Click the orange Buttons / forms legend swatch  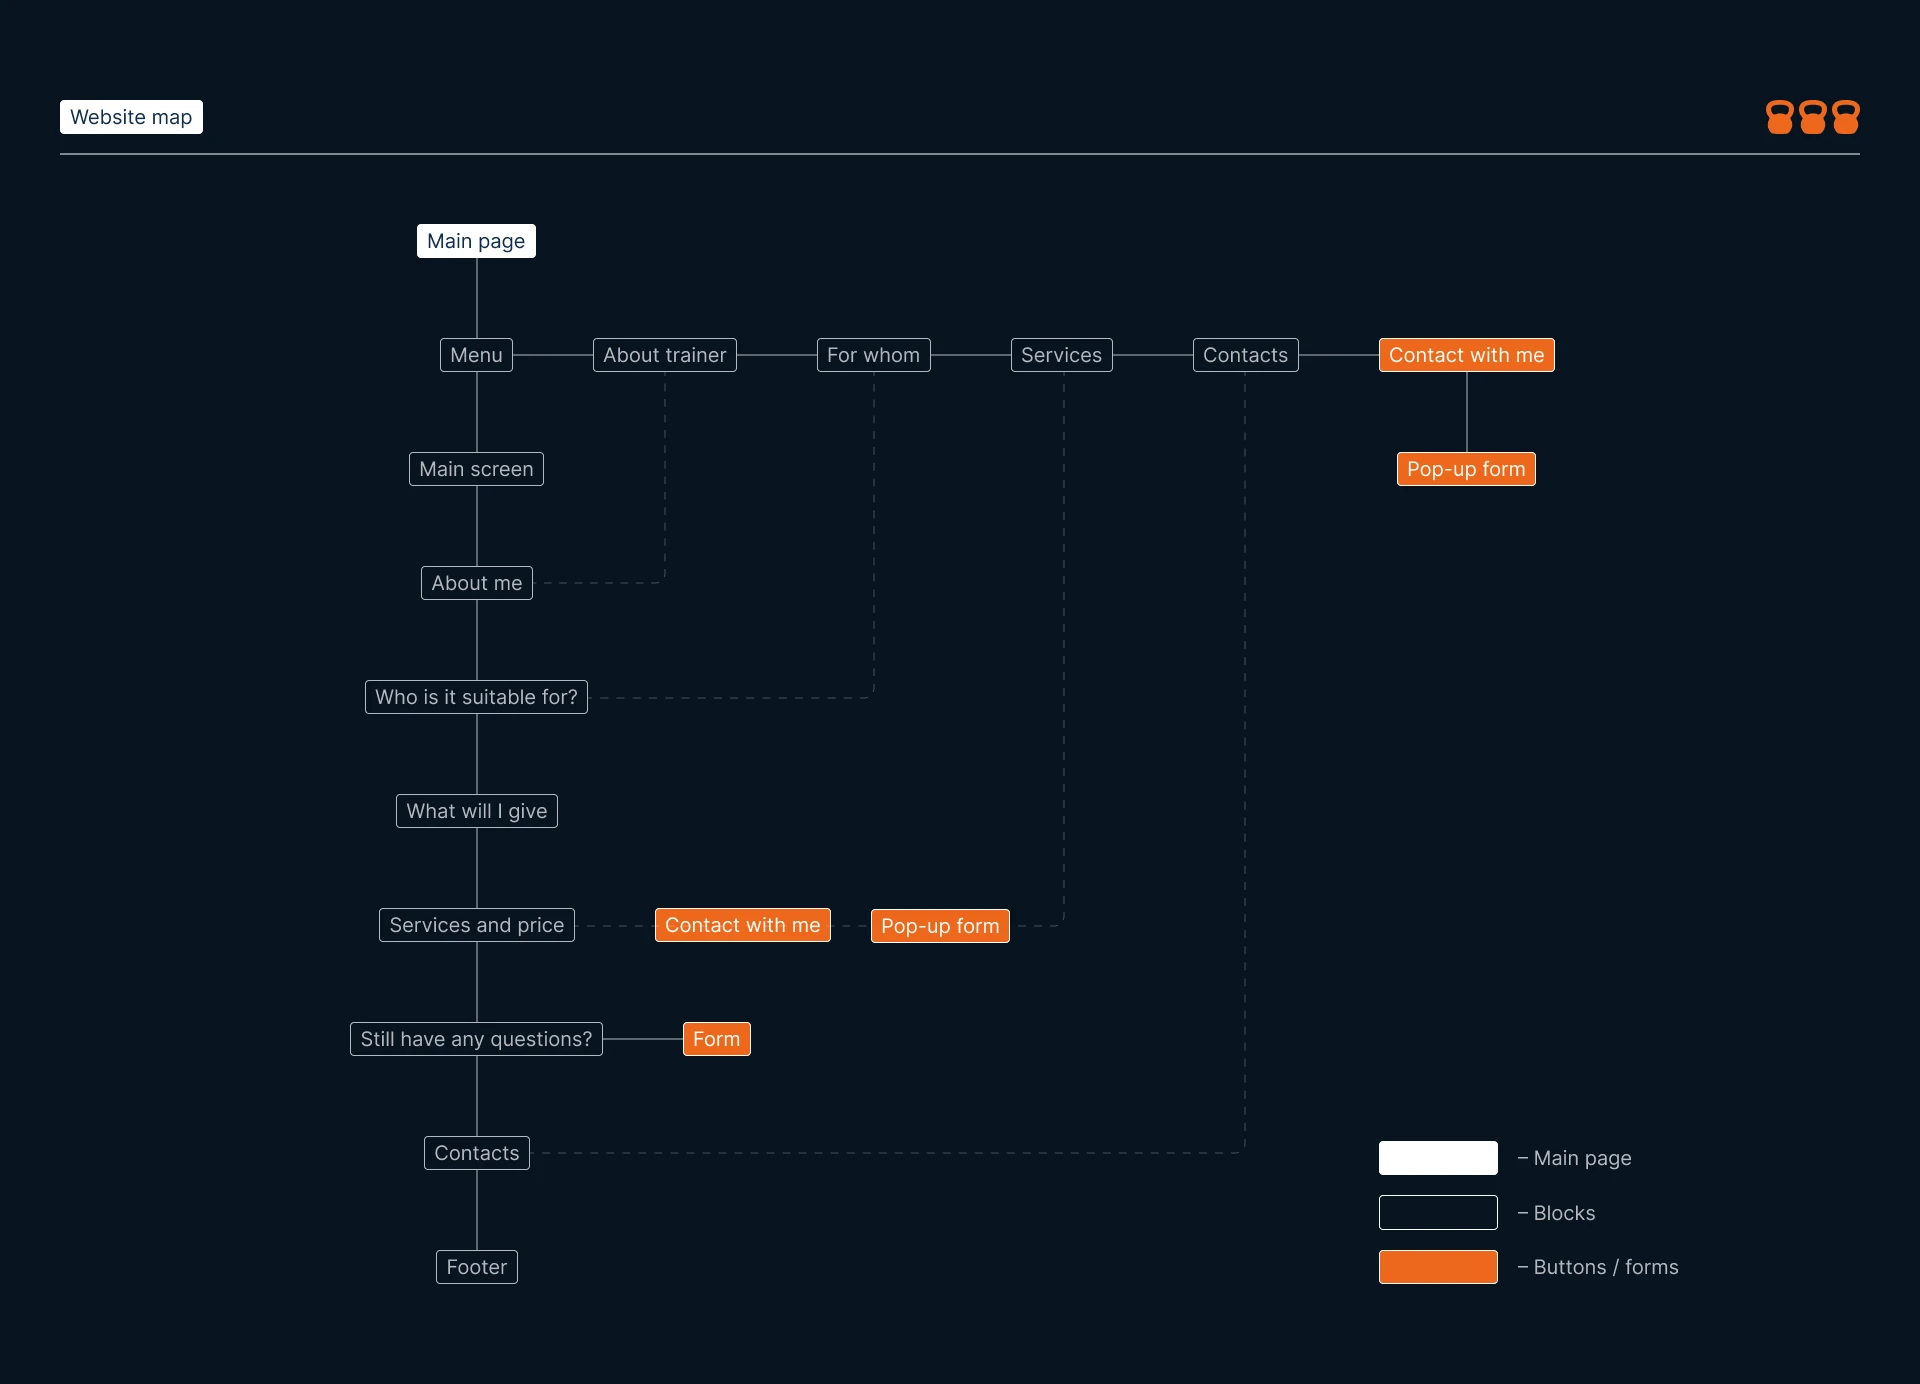tap(1438, 1267)
